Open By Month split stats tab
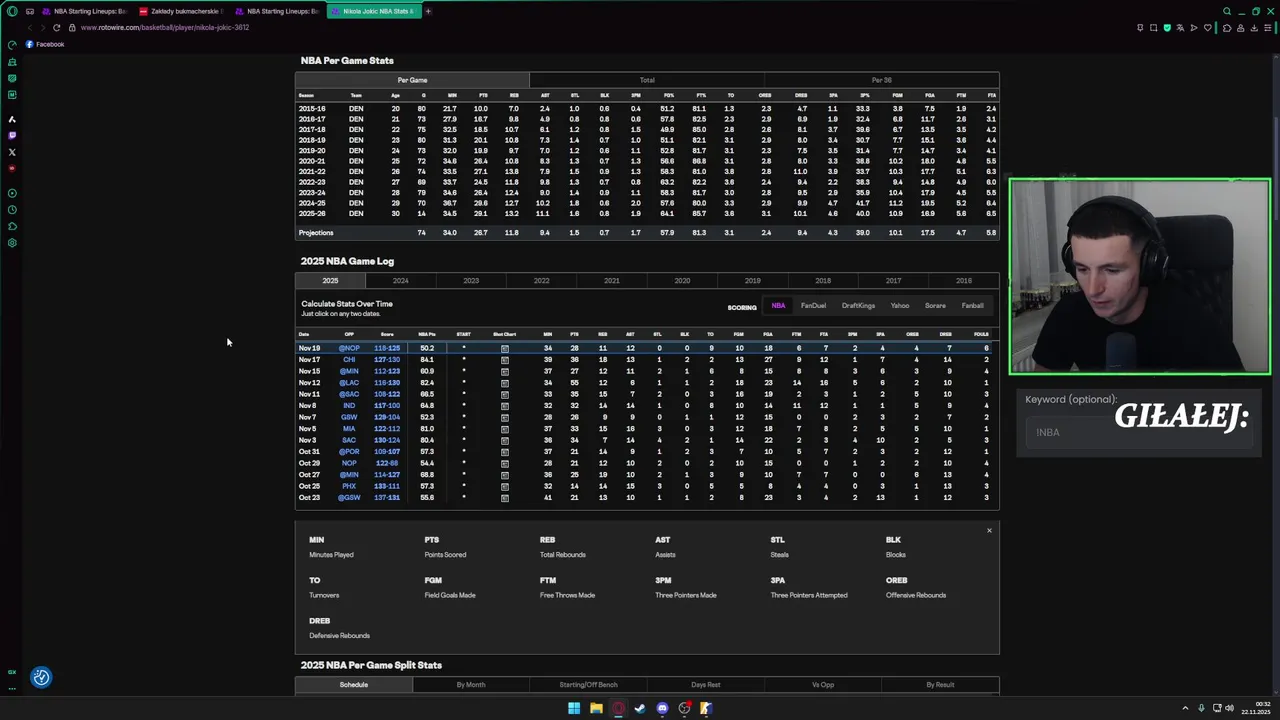Image resolution: width=1280 pixels, height=720 pixels. point(471,685)
